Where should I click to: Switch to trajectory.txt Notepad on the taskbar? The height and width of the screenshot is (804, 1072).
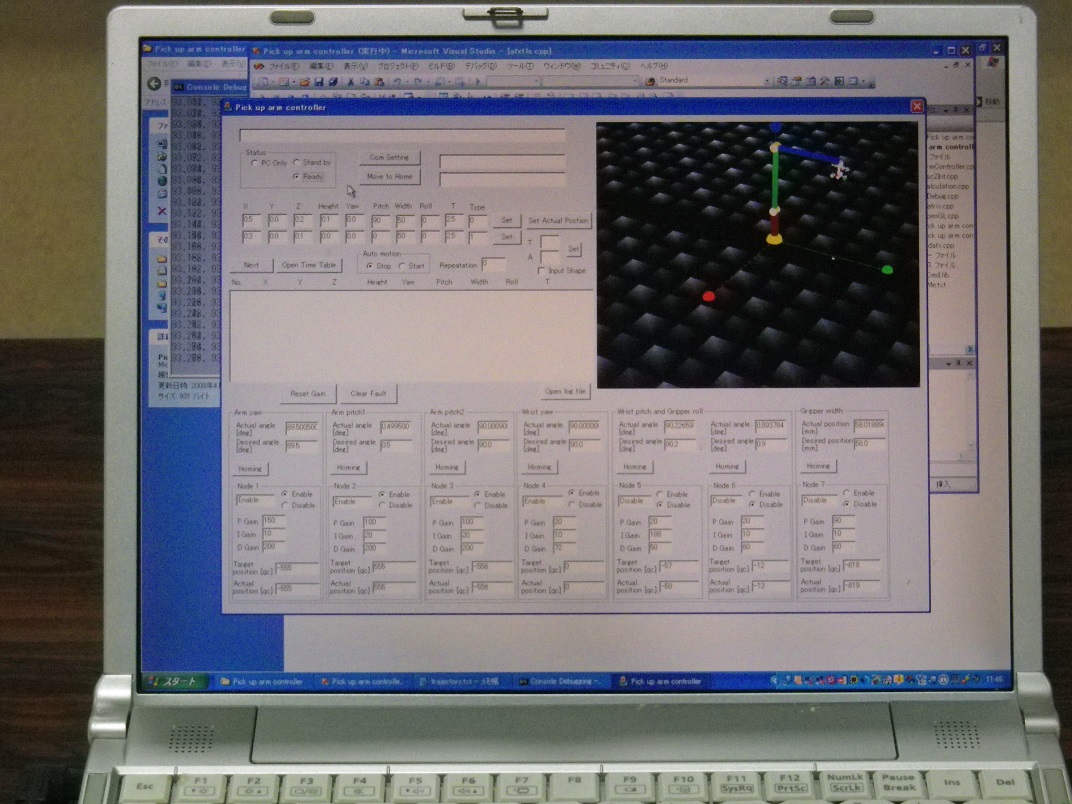point(460,682)
